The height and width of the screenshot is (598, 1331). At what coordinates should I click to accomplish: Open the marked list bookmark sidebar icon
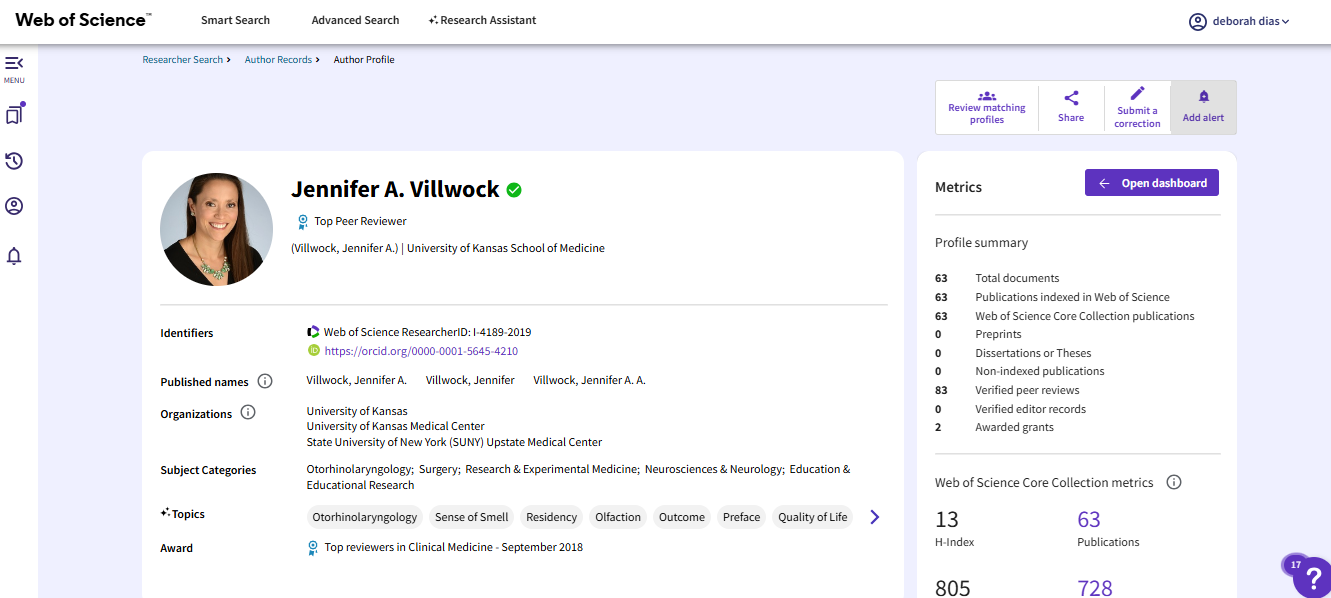point(14,113)
